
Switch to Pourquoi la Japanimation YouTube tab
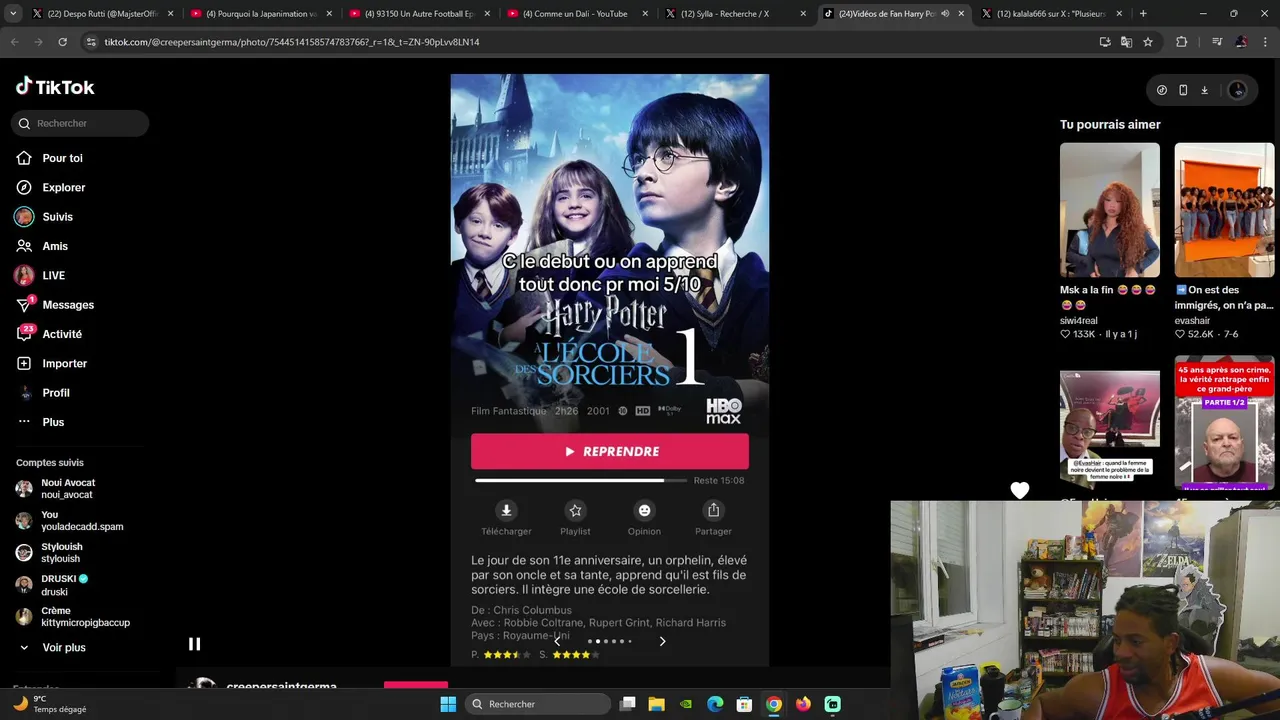[x=260, y=14]
